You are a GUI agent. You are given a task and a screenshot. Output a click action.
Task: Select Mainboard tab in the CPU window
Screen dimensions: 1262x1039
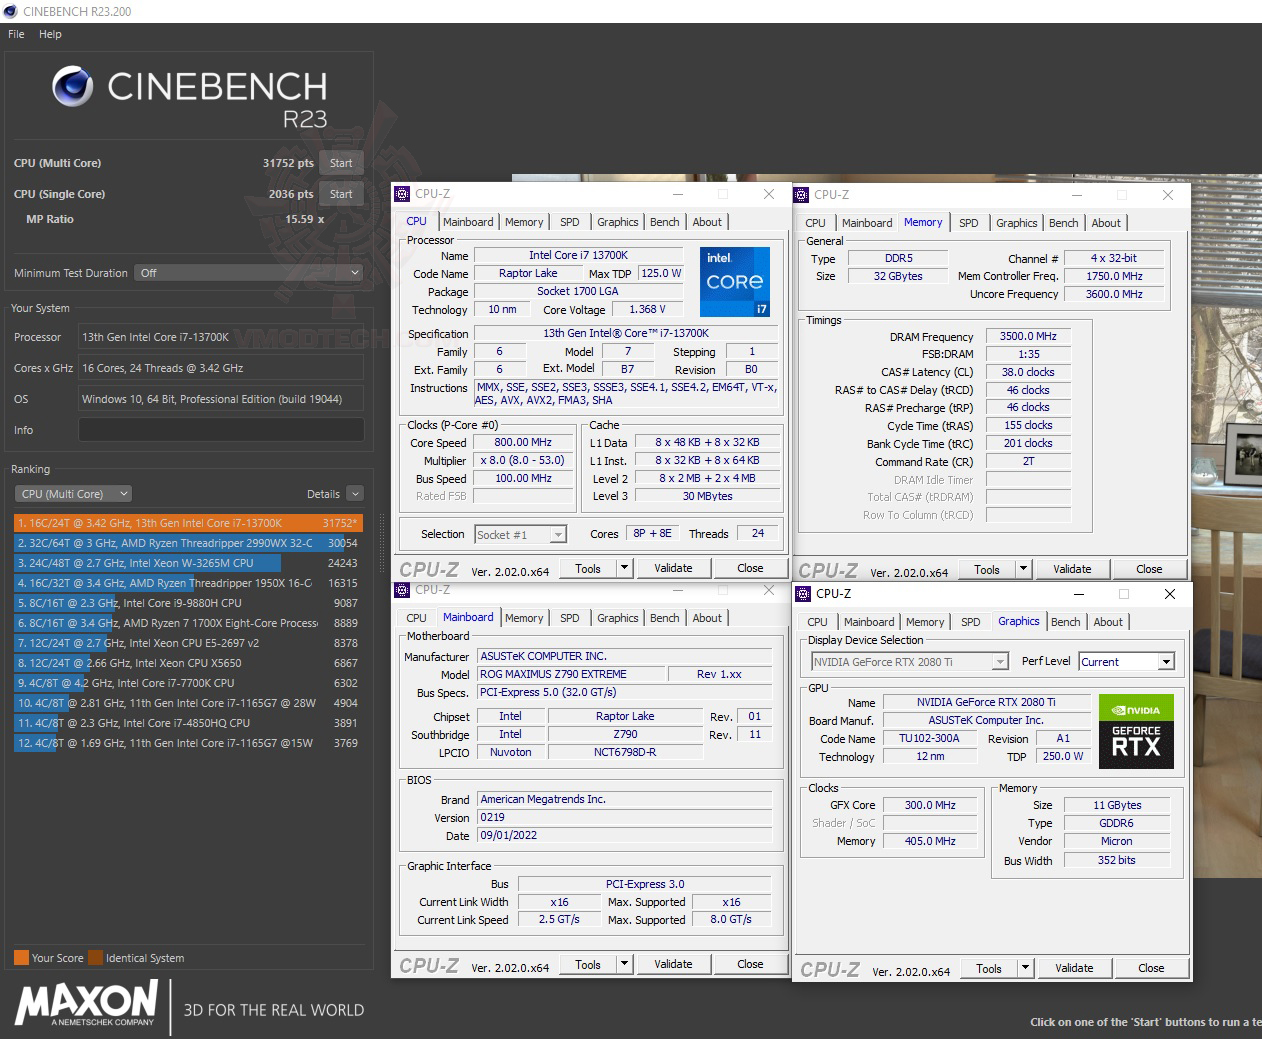[468, 222]
